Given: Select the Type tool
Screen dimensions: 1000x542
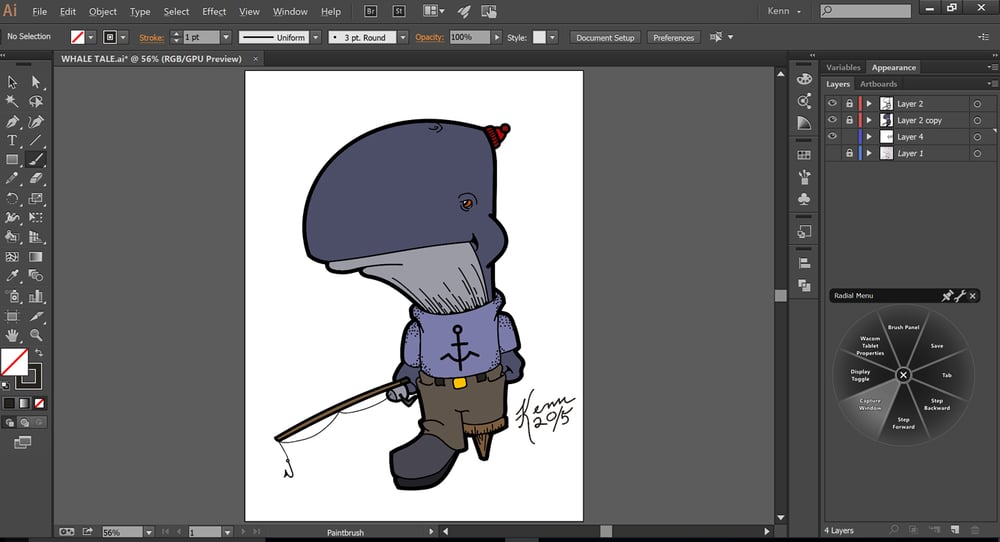Looking at the screenshot, I should point(12,140).
